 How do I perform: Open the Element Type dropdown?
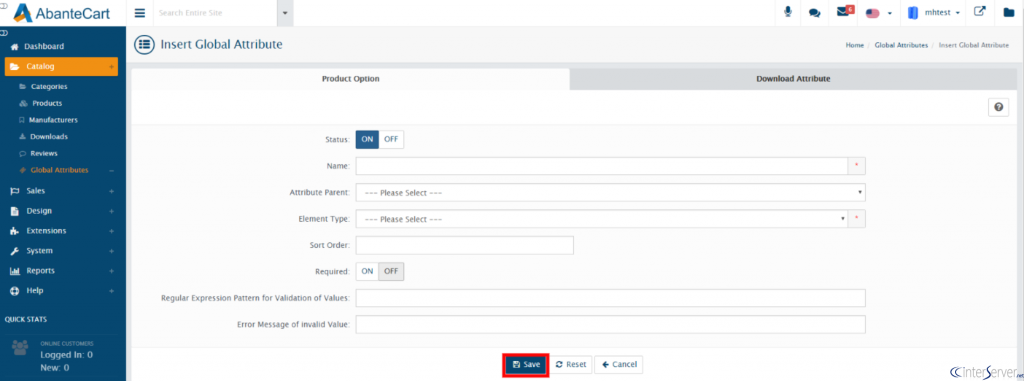tap(601, 219)
